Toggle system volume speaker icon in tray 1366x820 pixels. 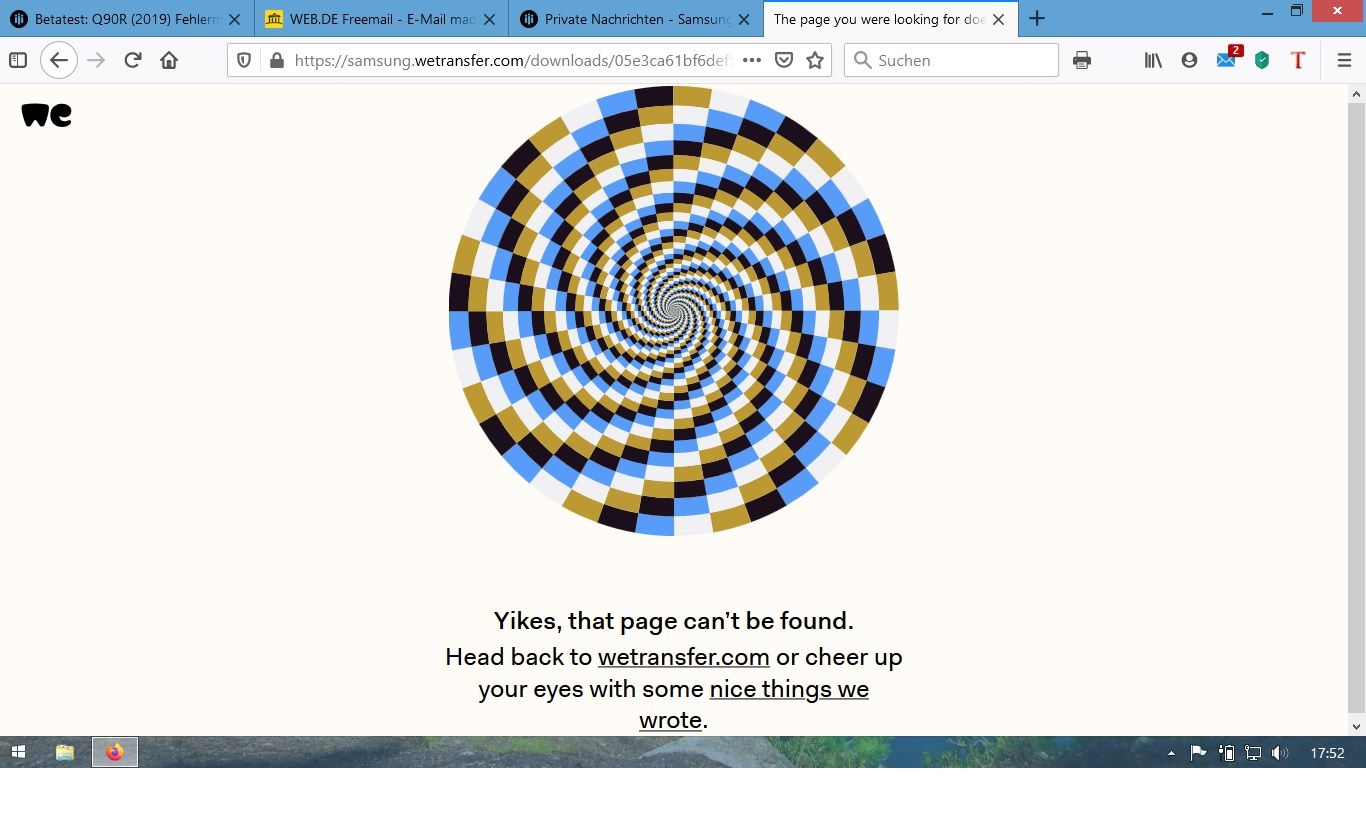pyautogui.click(x=1279, y=753)
